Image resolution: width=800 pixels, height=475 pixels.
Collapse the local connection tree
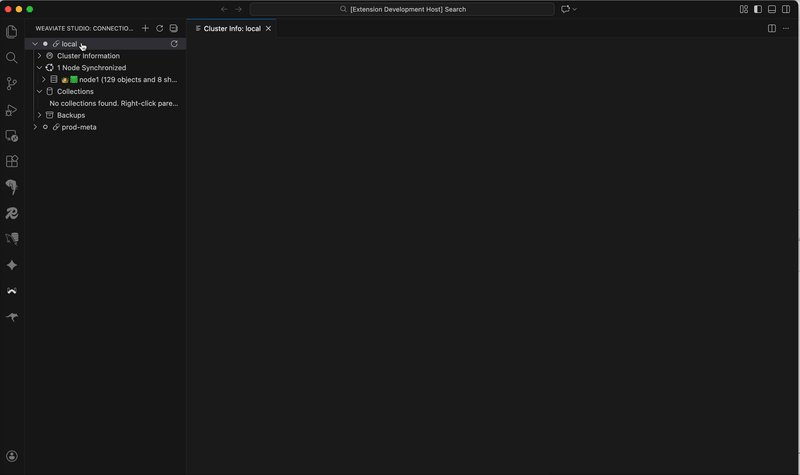pyautogui.click(x=35, y=44)
